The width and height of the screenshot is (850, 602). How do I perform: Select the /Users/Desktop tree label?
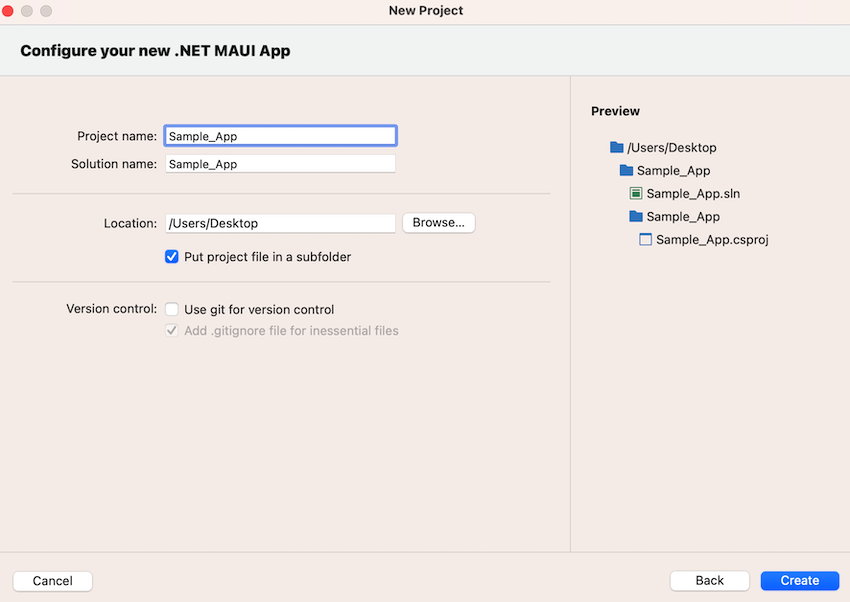click(x=672, y=147)
